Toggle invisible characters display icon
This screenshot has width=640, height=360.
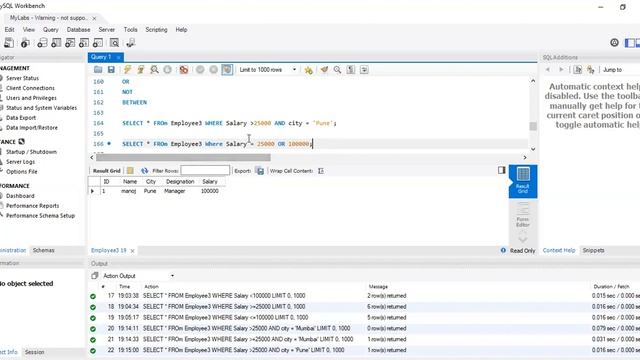(351, 70)
